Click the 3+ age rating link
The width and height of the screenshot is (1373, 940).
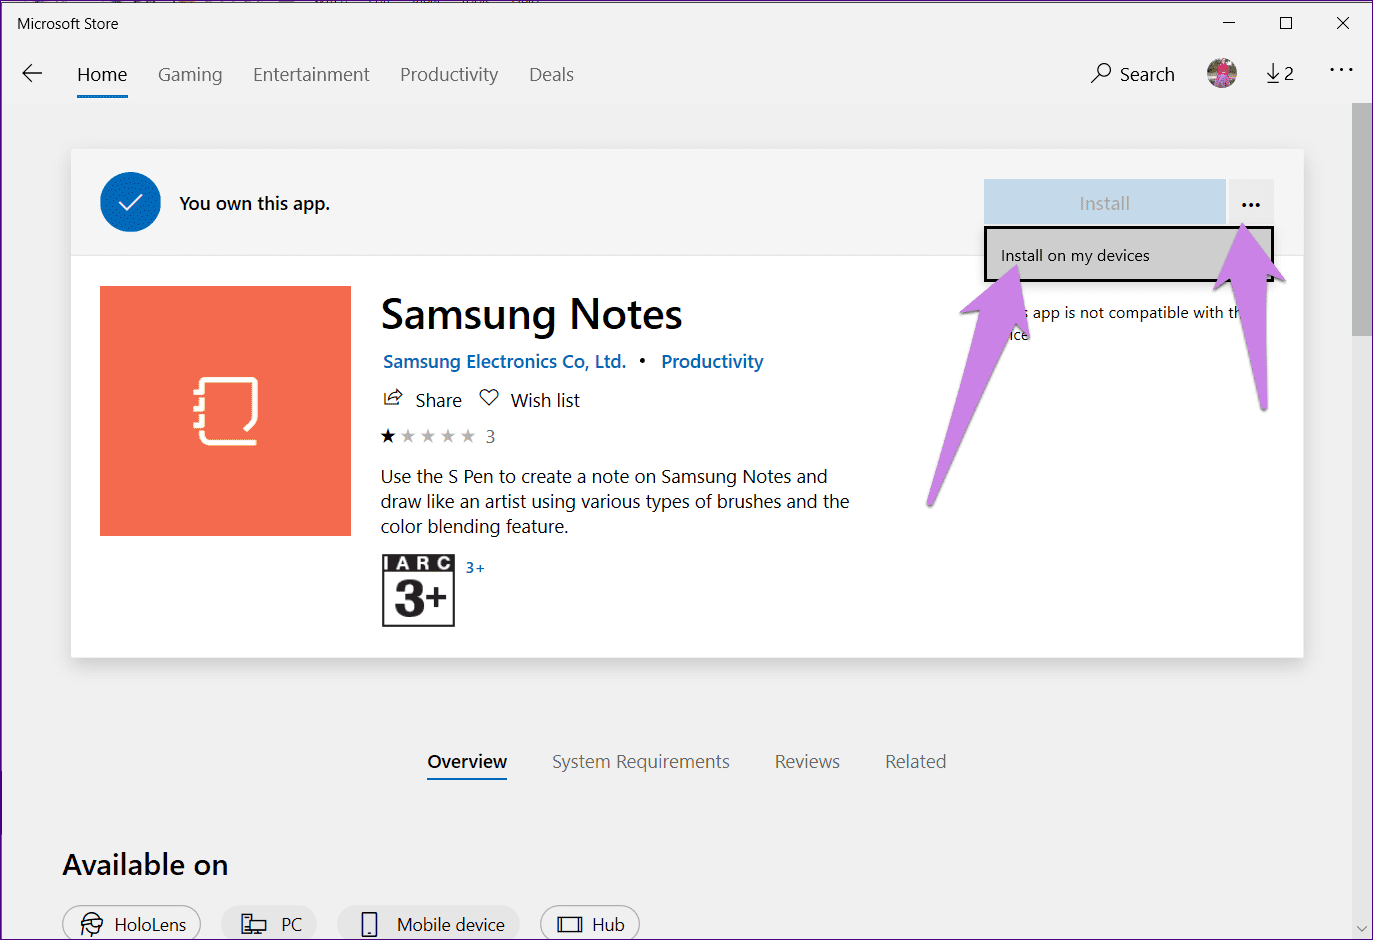click(x=475, y=568)
